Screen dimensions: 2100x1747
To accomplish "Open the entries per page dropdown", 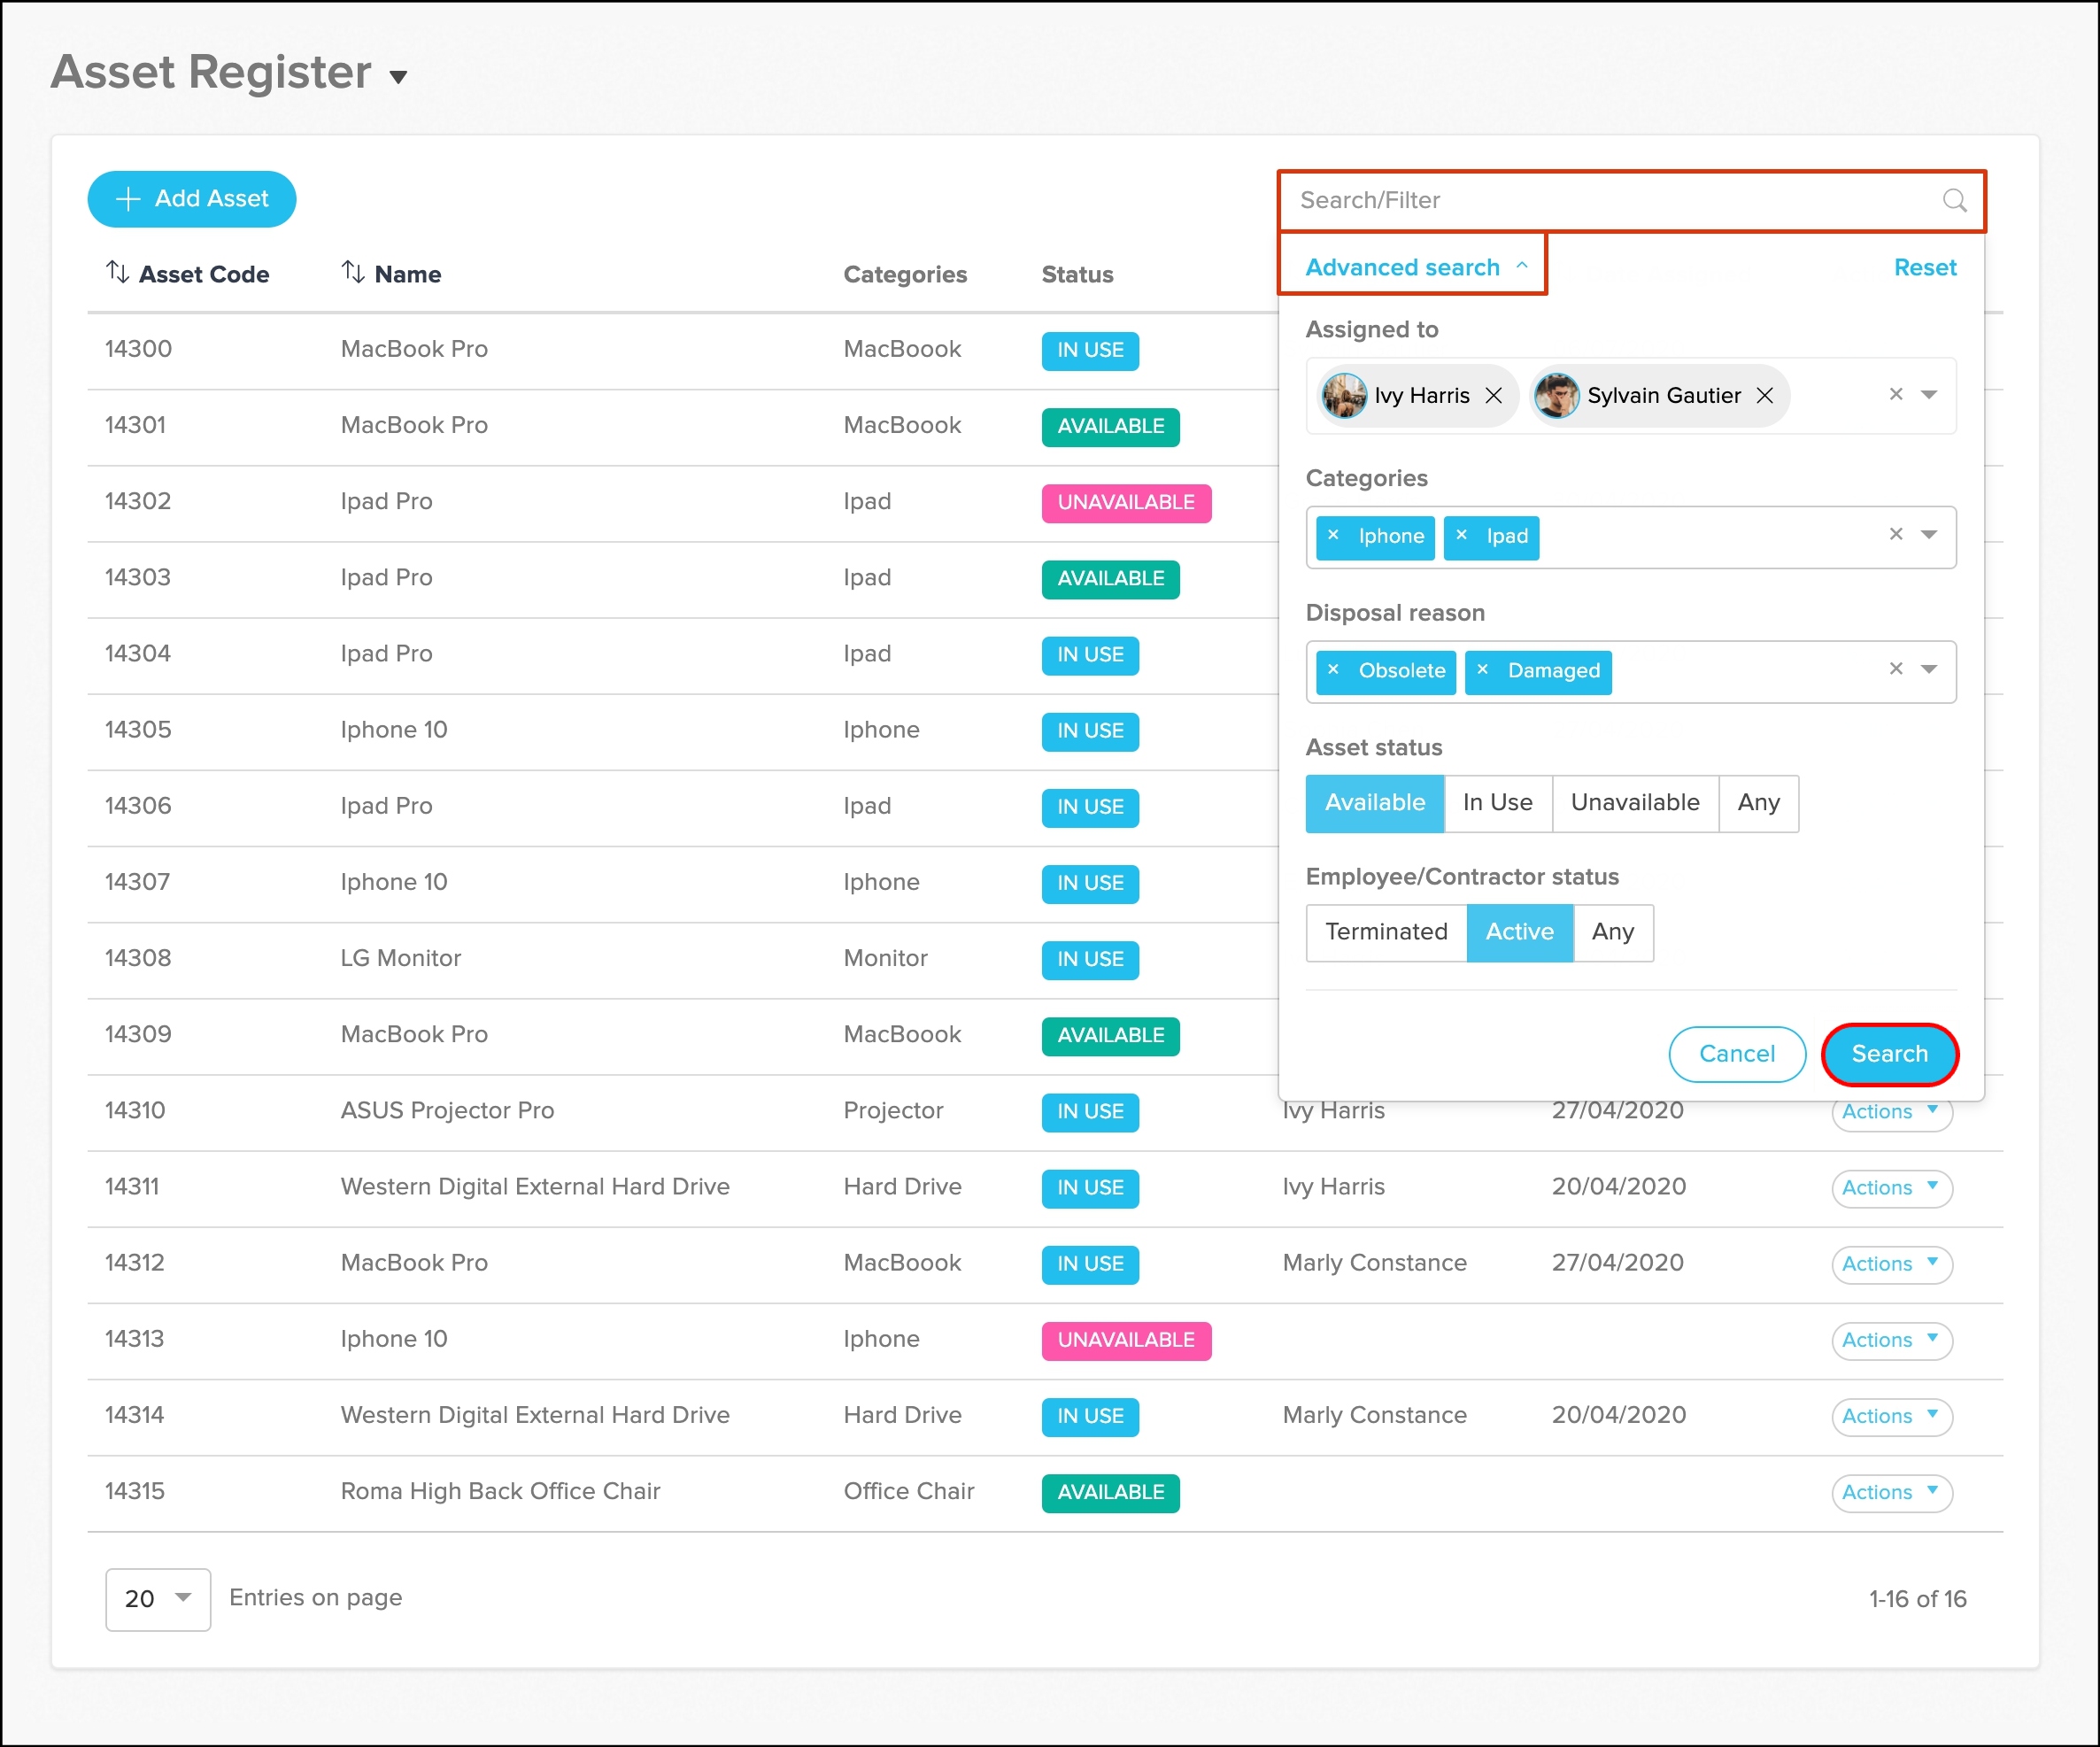I will point(158,1598).
